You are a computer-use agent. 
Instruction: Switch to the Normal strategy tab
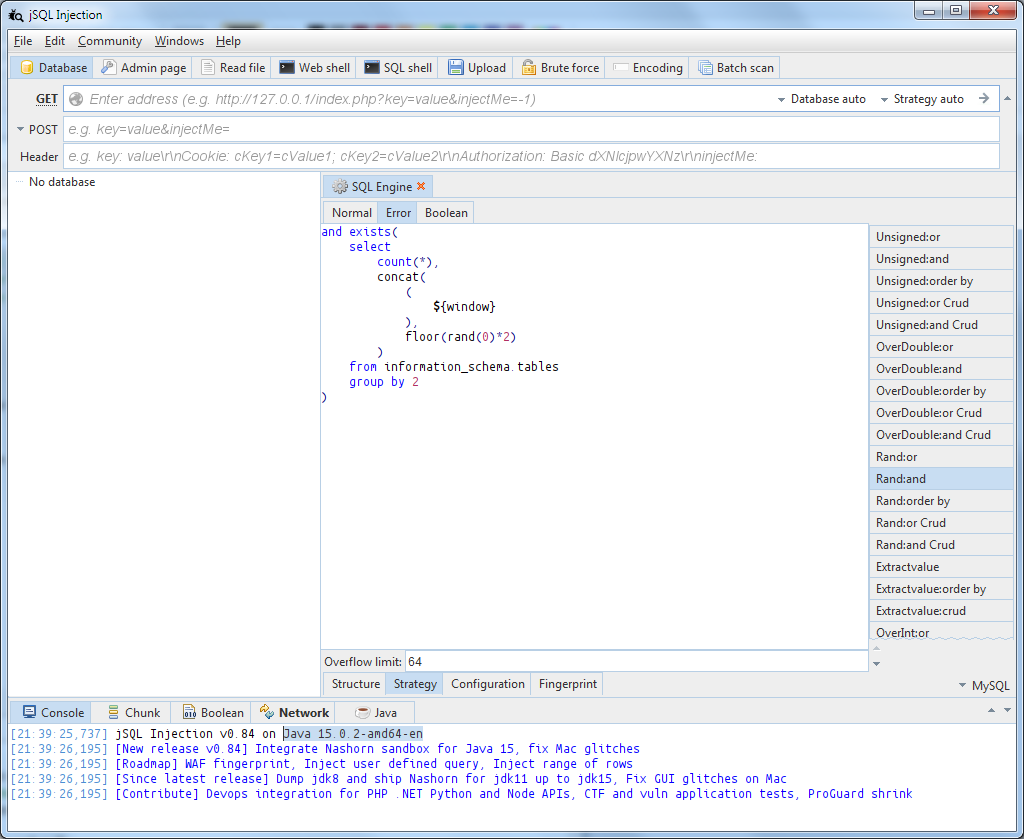point(351,213)
